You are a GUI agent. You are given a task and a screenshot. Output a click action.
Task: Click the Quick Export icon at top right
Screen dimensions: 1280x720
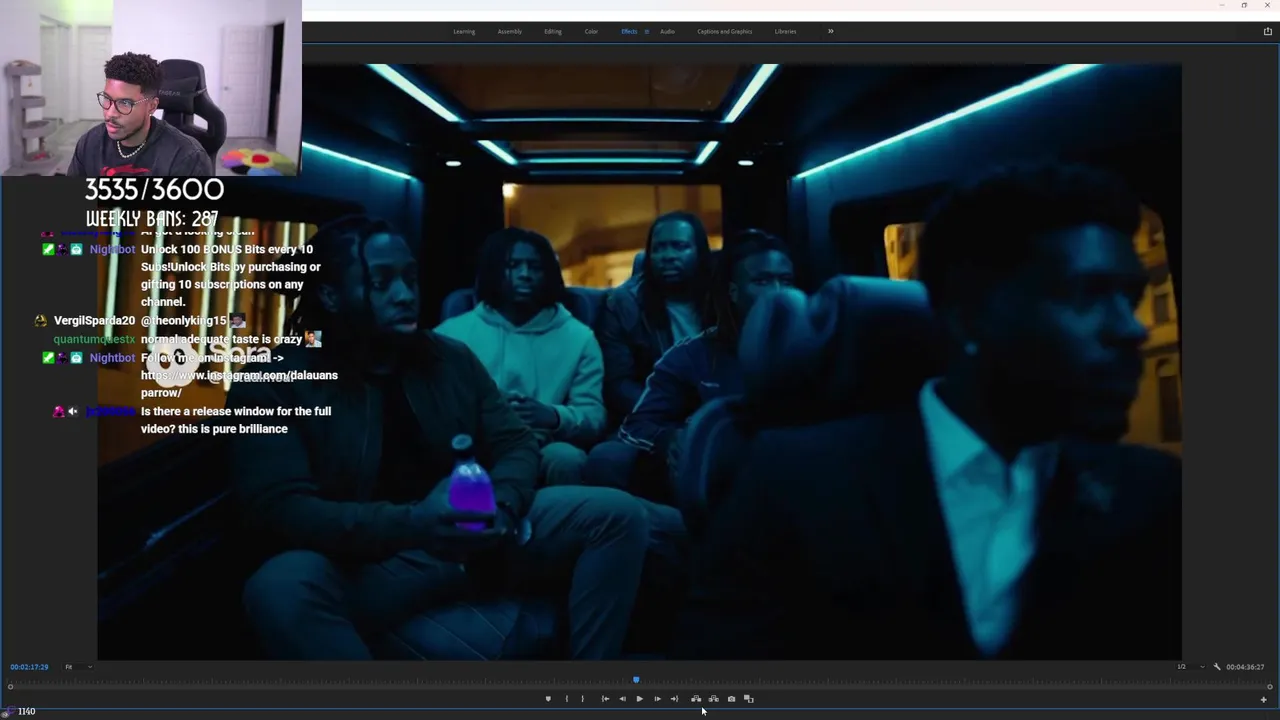tap(1267, 32)
